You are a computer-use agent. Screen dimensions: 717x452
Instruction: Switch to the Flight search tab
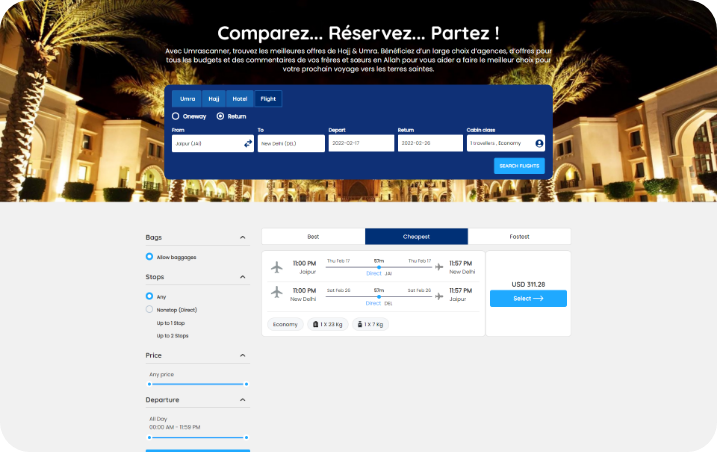tap(268, 99)
